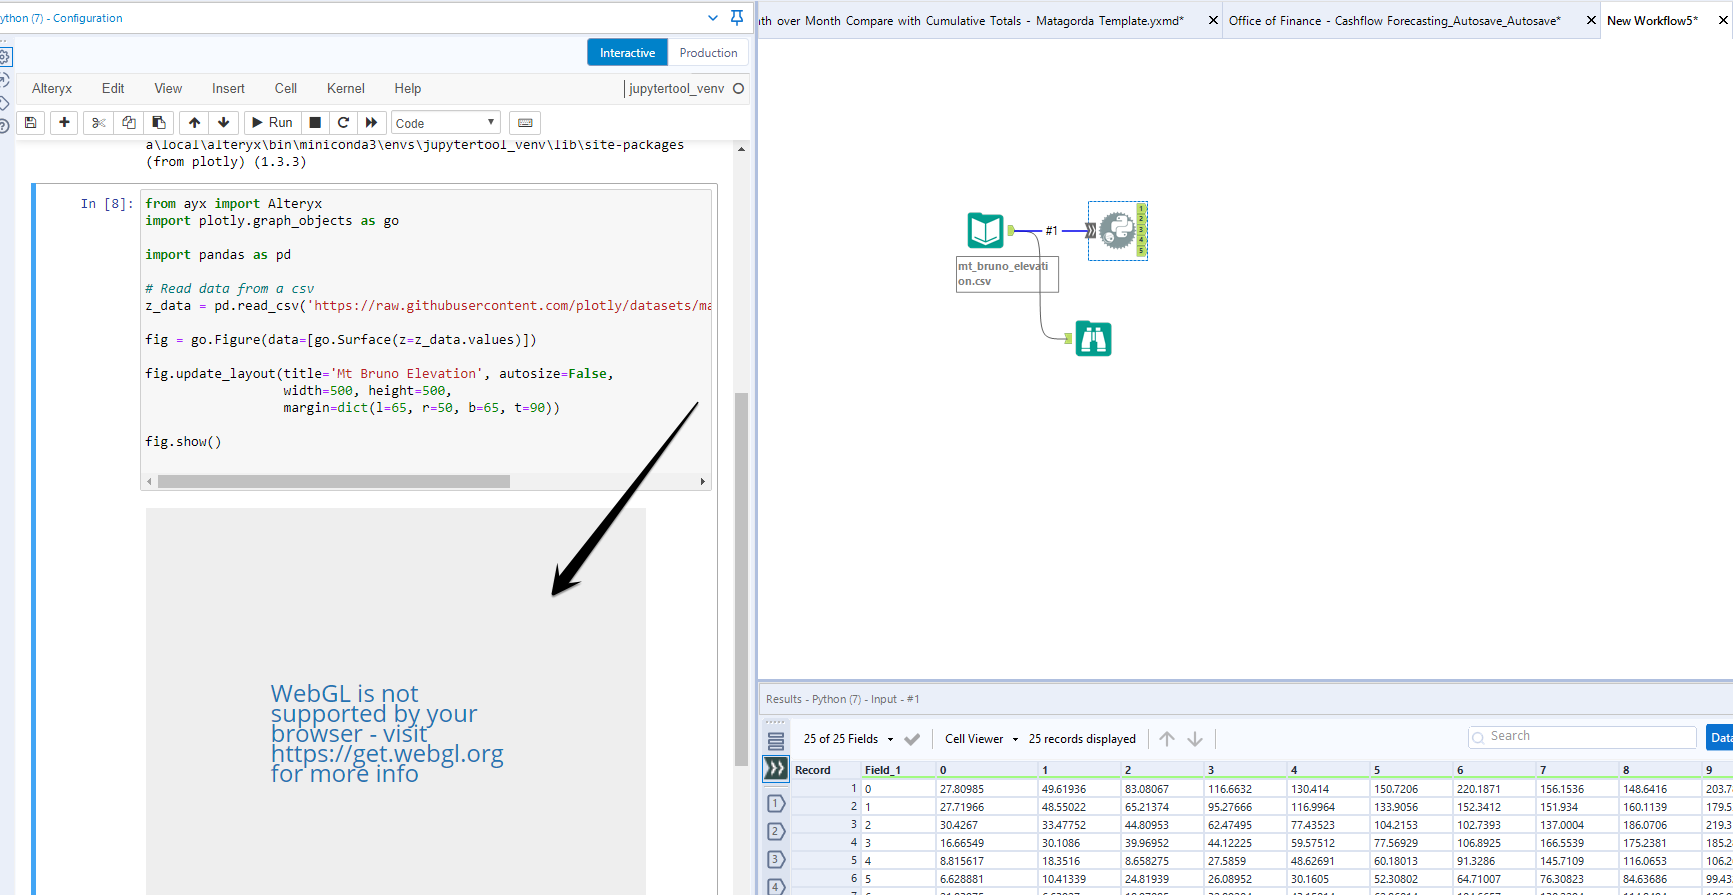The width and height of the screenshot is (1733, 895).
Task: Restart the kernel with circular arrow
Action: pos(343,122)
